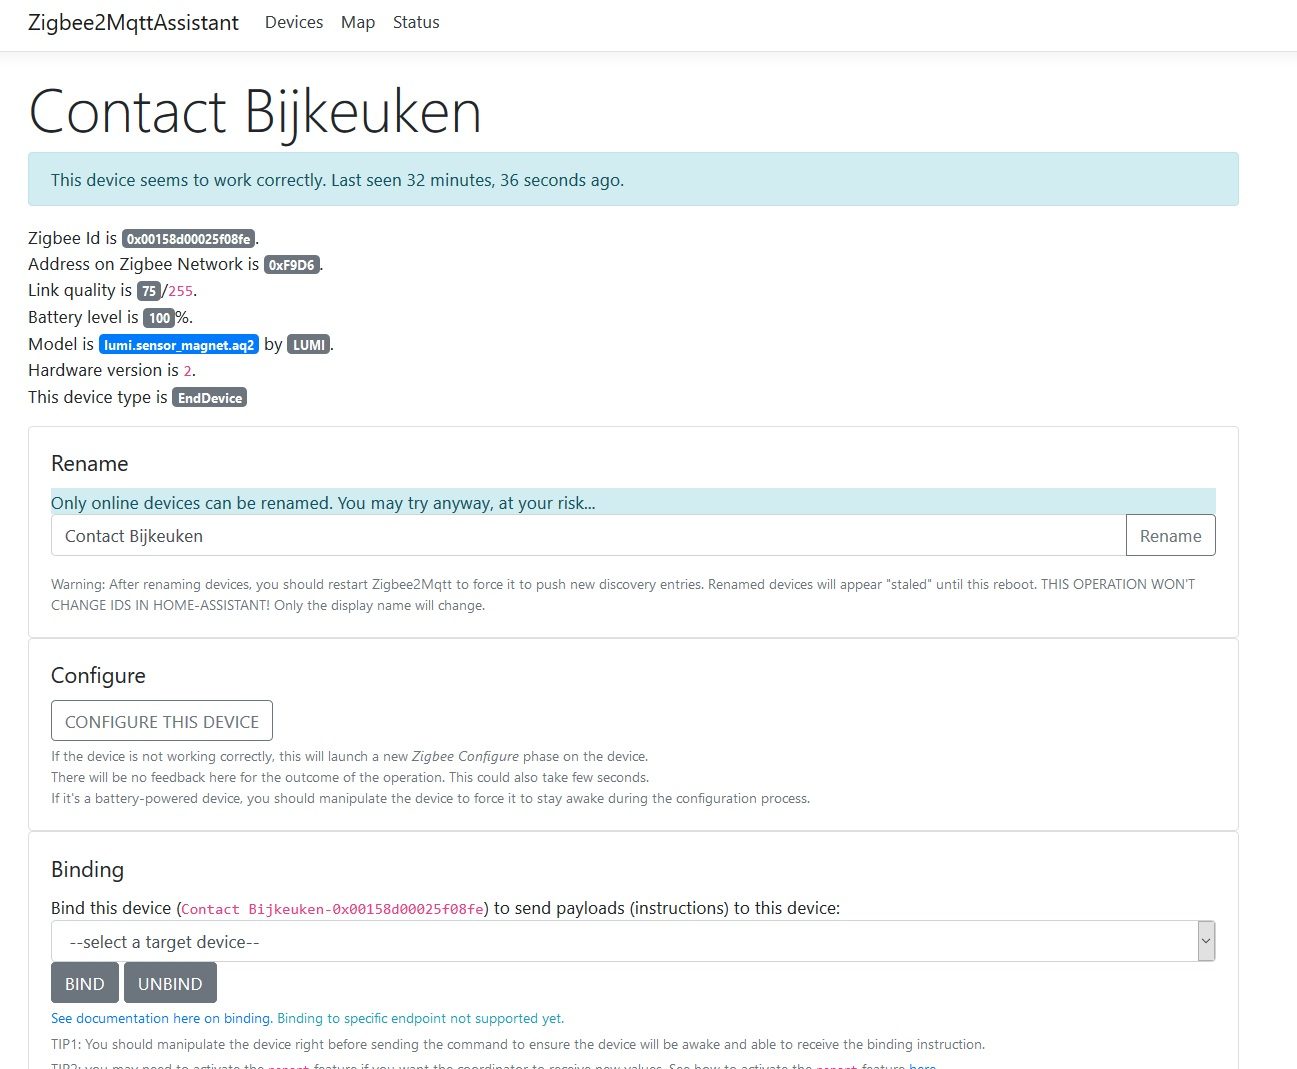The height and width of the screenshot is (1069, 1297).
Task: Click the device status alert banner
Action: click(x=632, y=180)
